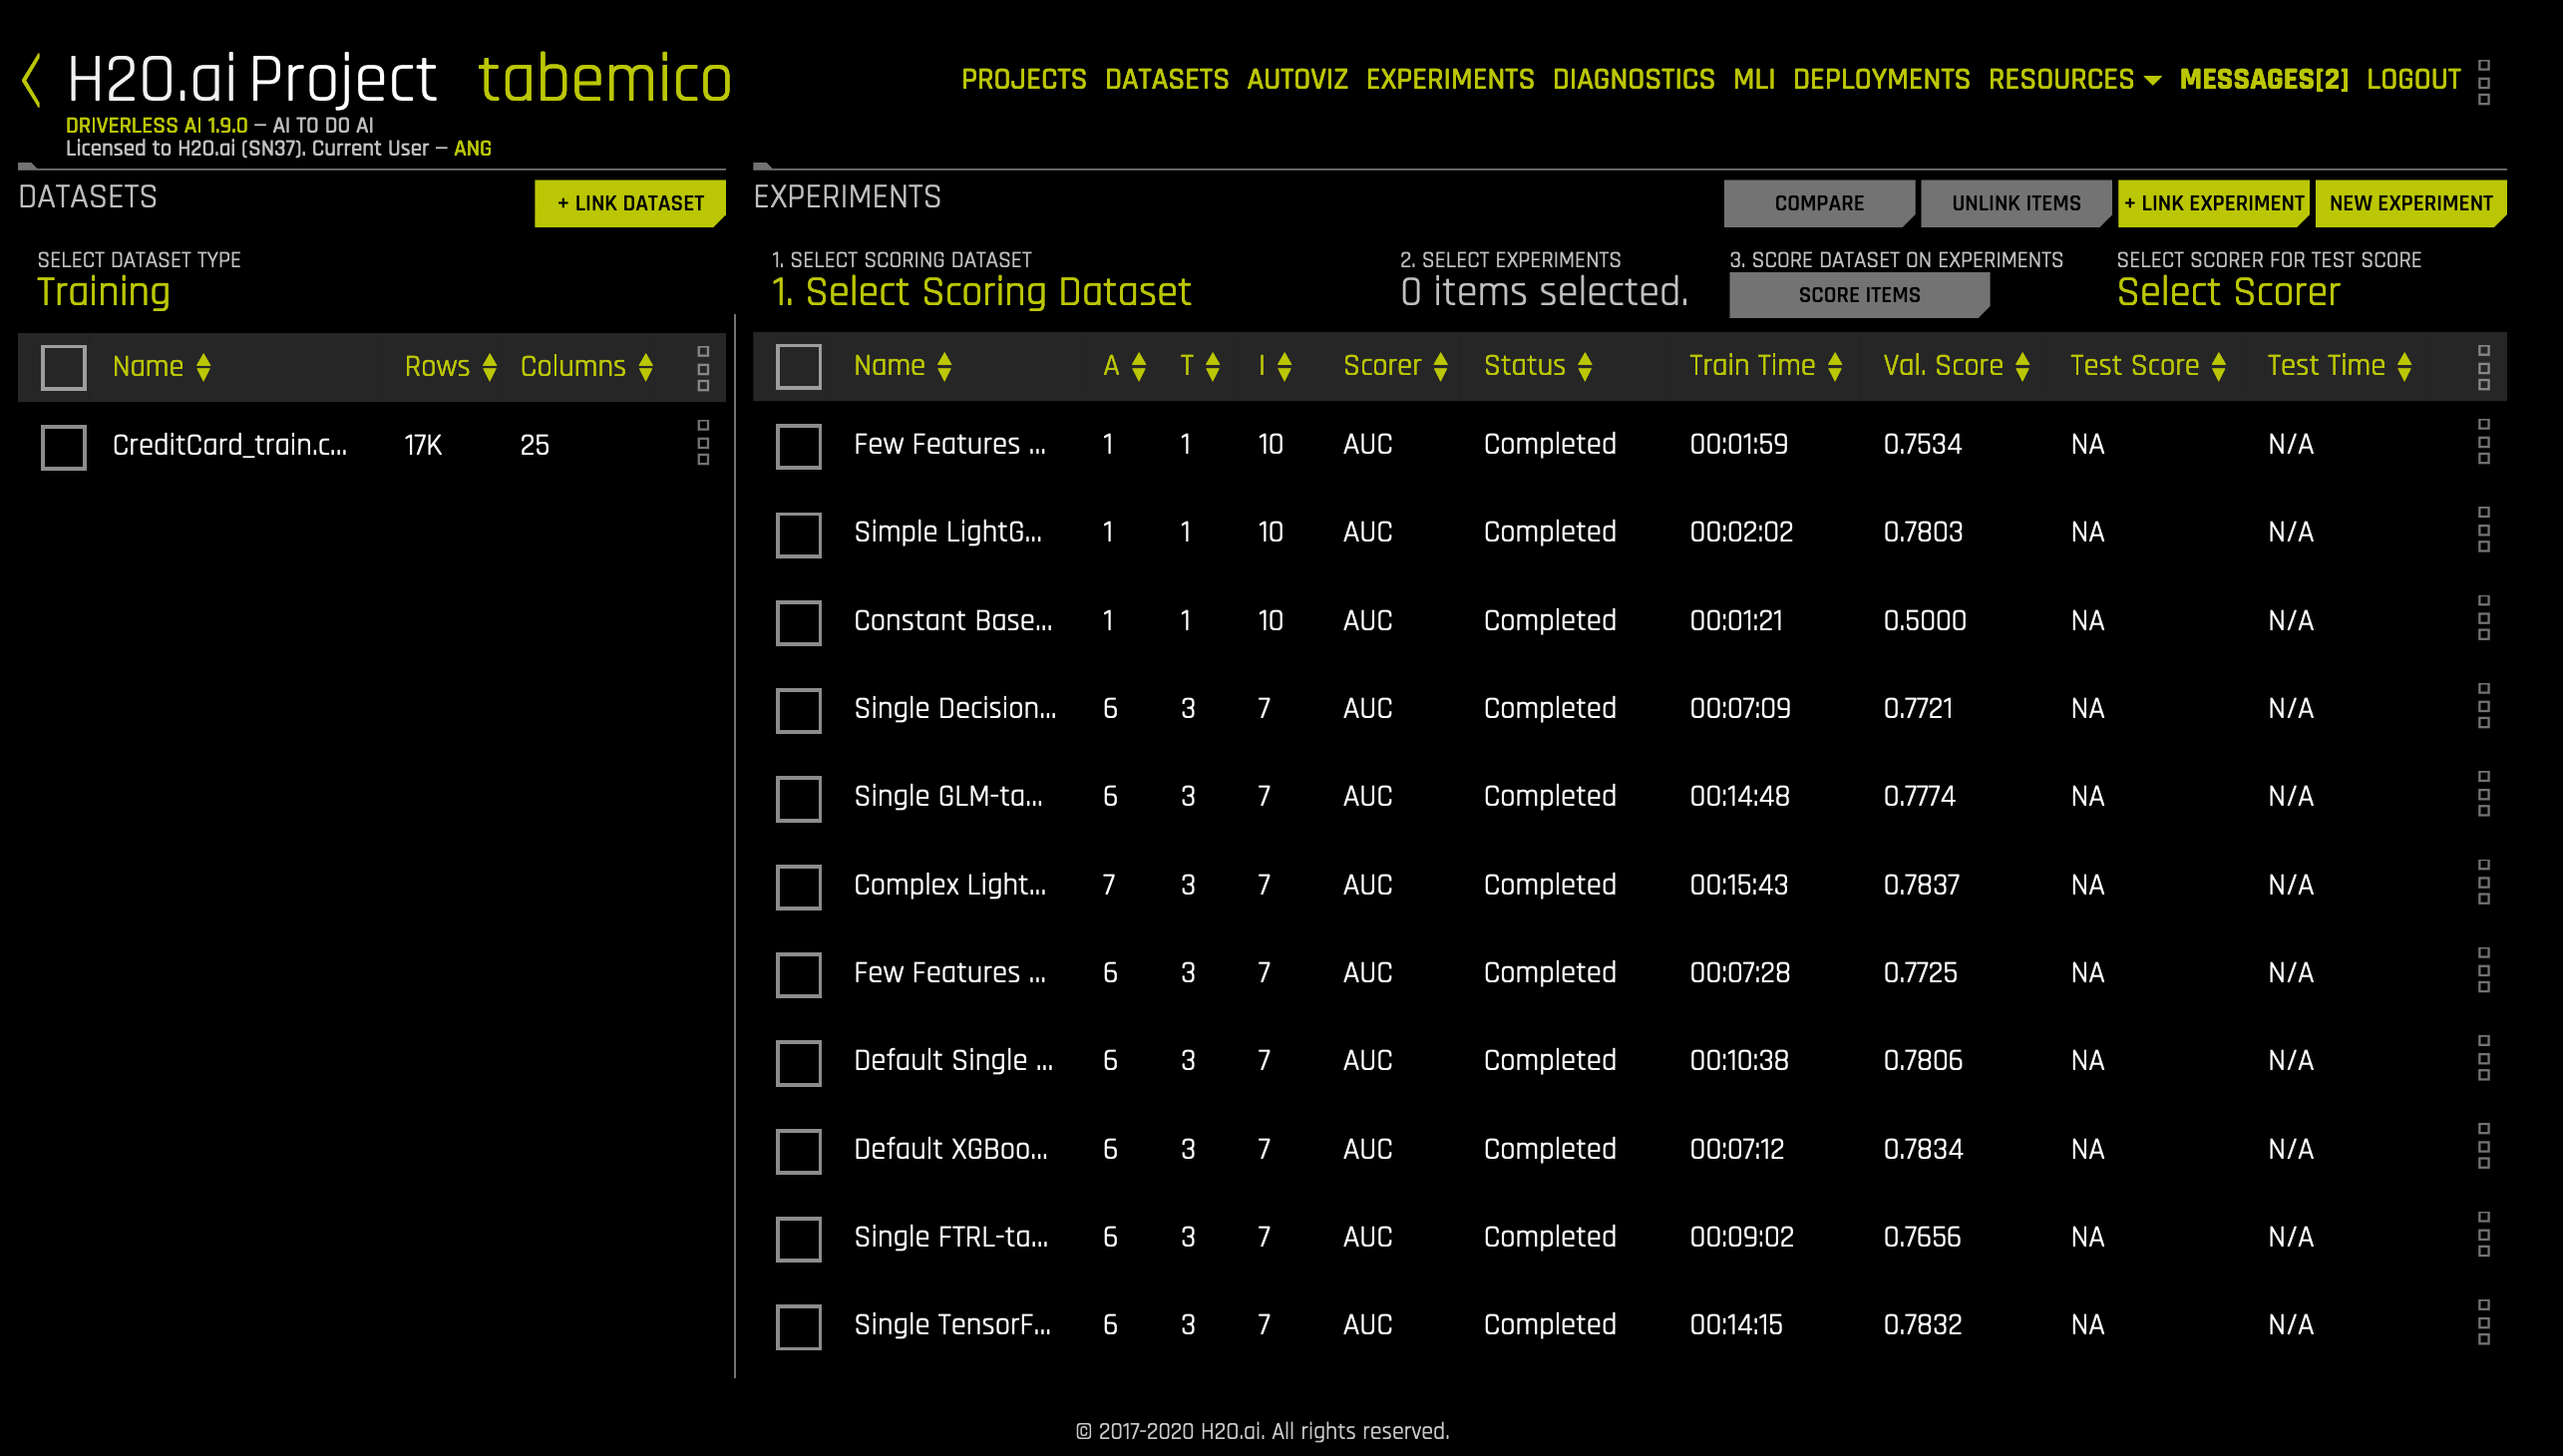
Task: Check the select-all datasets checkbox
Action: [63, 366]
